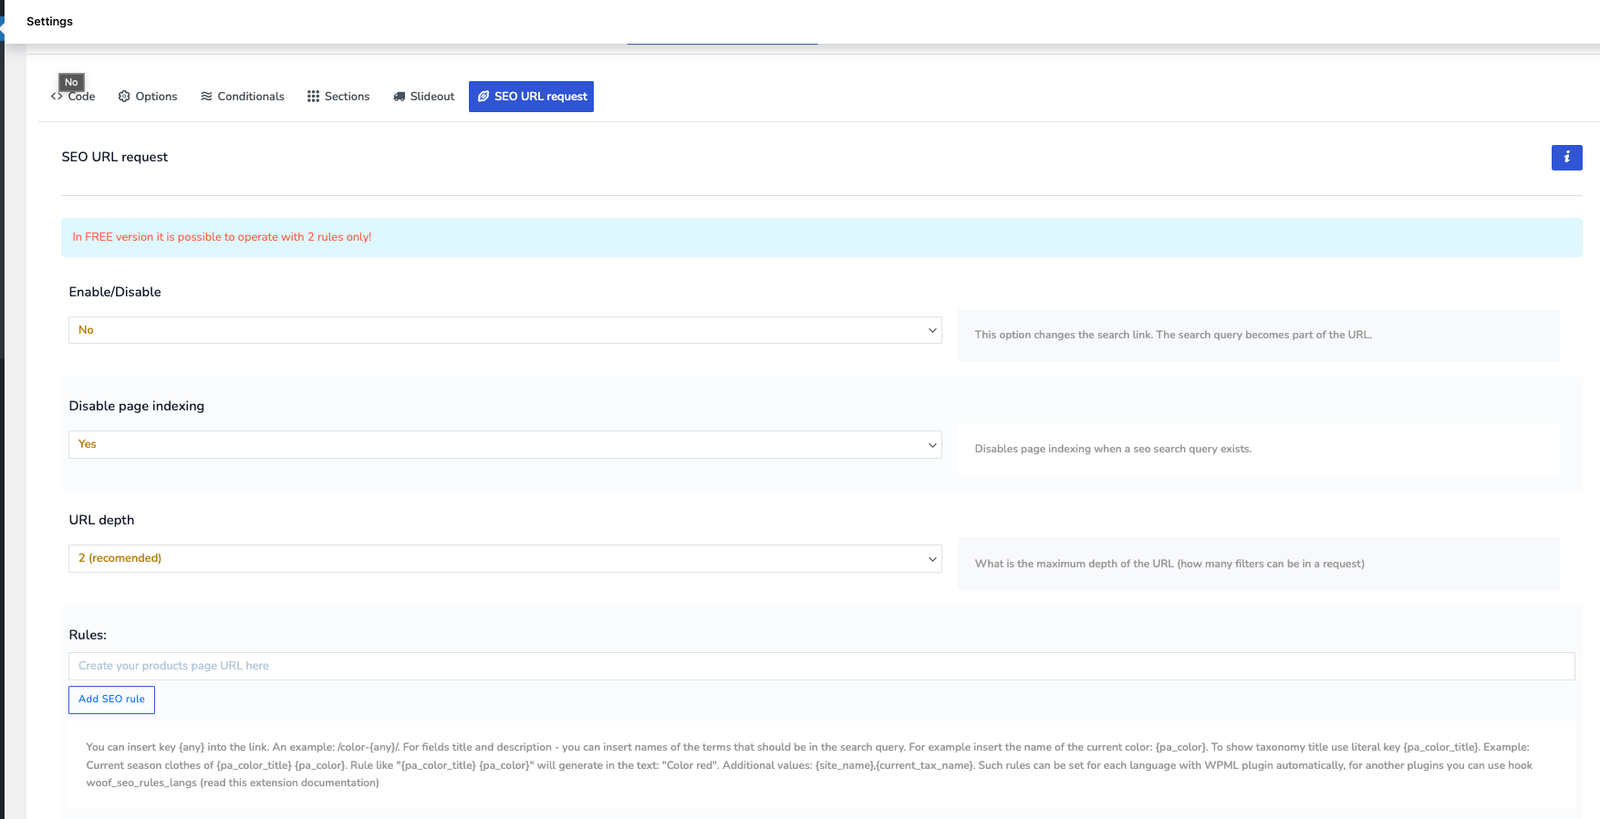Switch to the Sections tab
This screenshot has width=1600, height=819.
346,97
